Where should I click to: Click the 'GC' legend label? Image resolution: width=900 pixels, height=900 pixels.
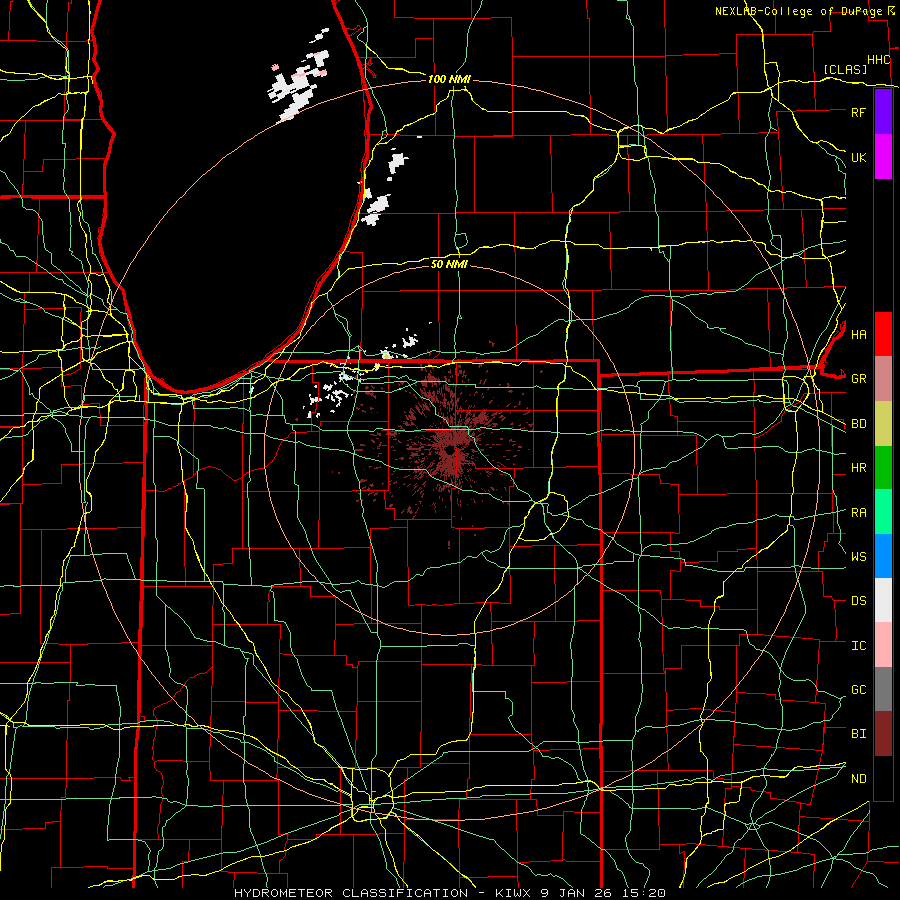pyautogui.click(x=858, y=690)
